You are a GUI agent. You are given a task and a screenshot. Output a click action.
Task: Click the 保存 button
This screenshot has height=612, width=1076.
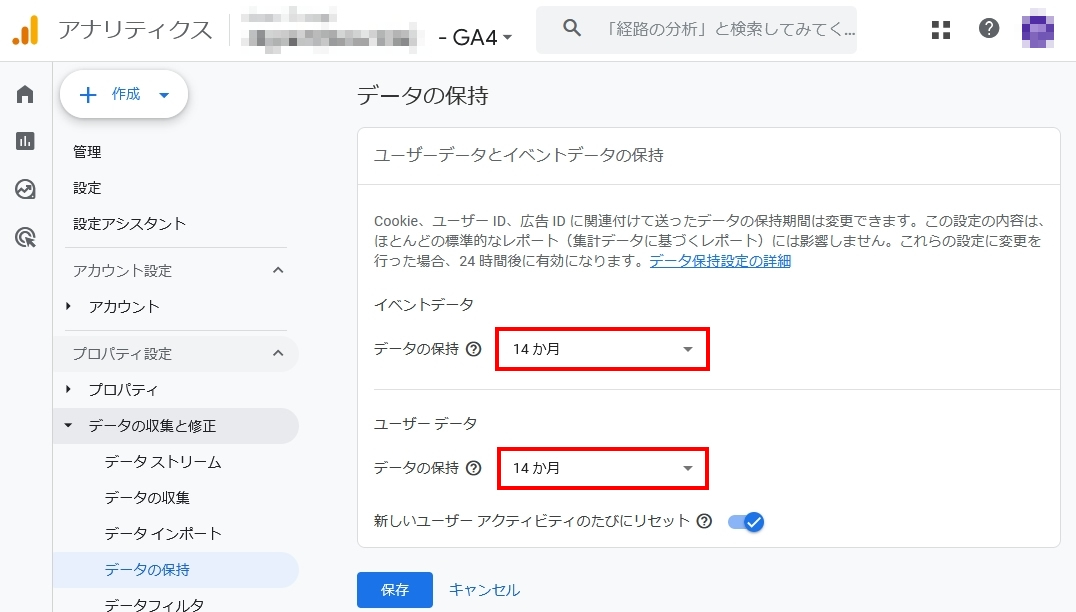click(394, 590)
